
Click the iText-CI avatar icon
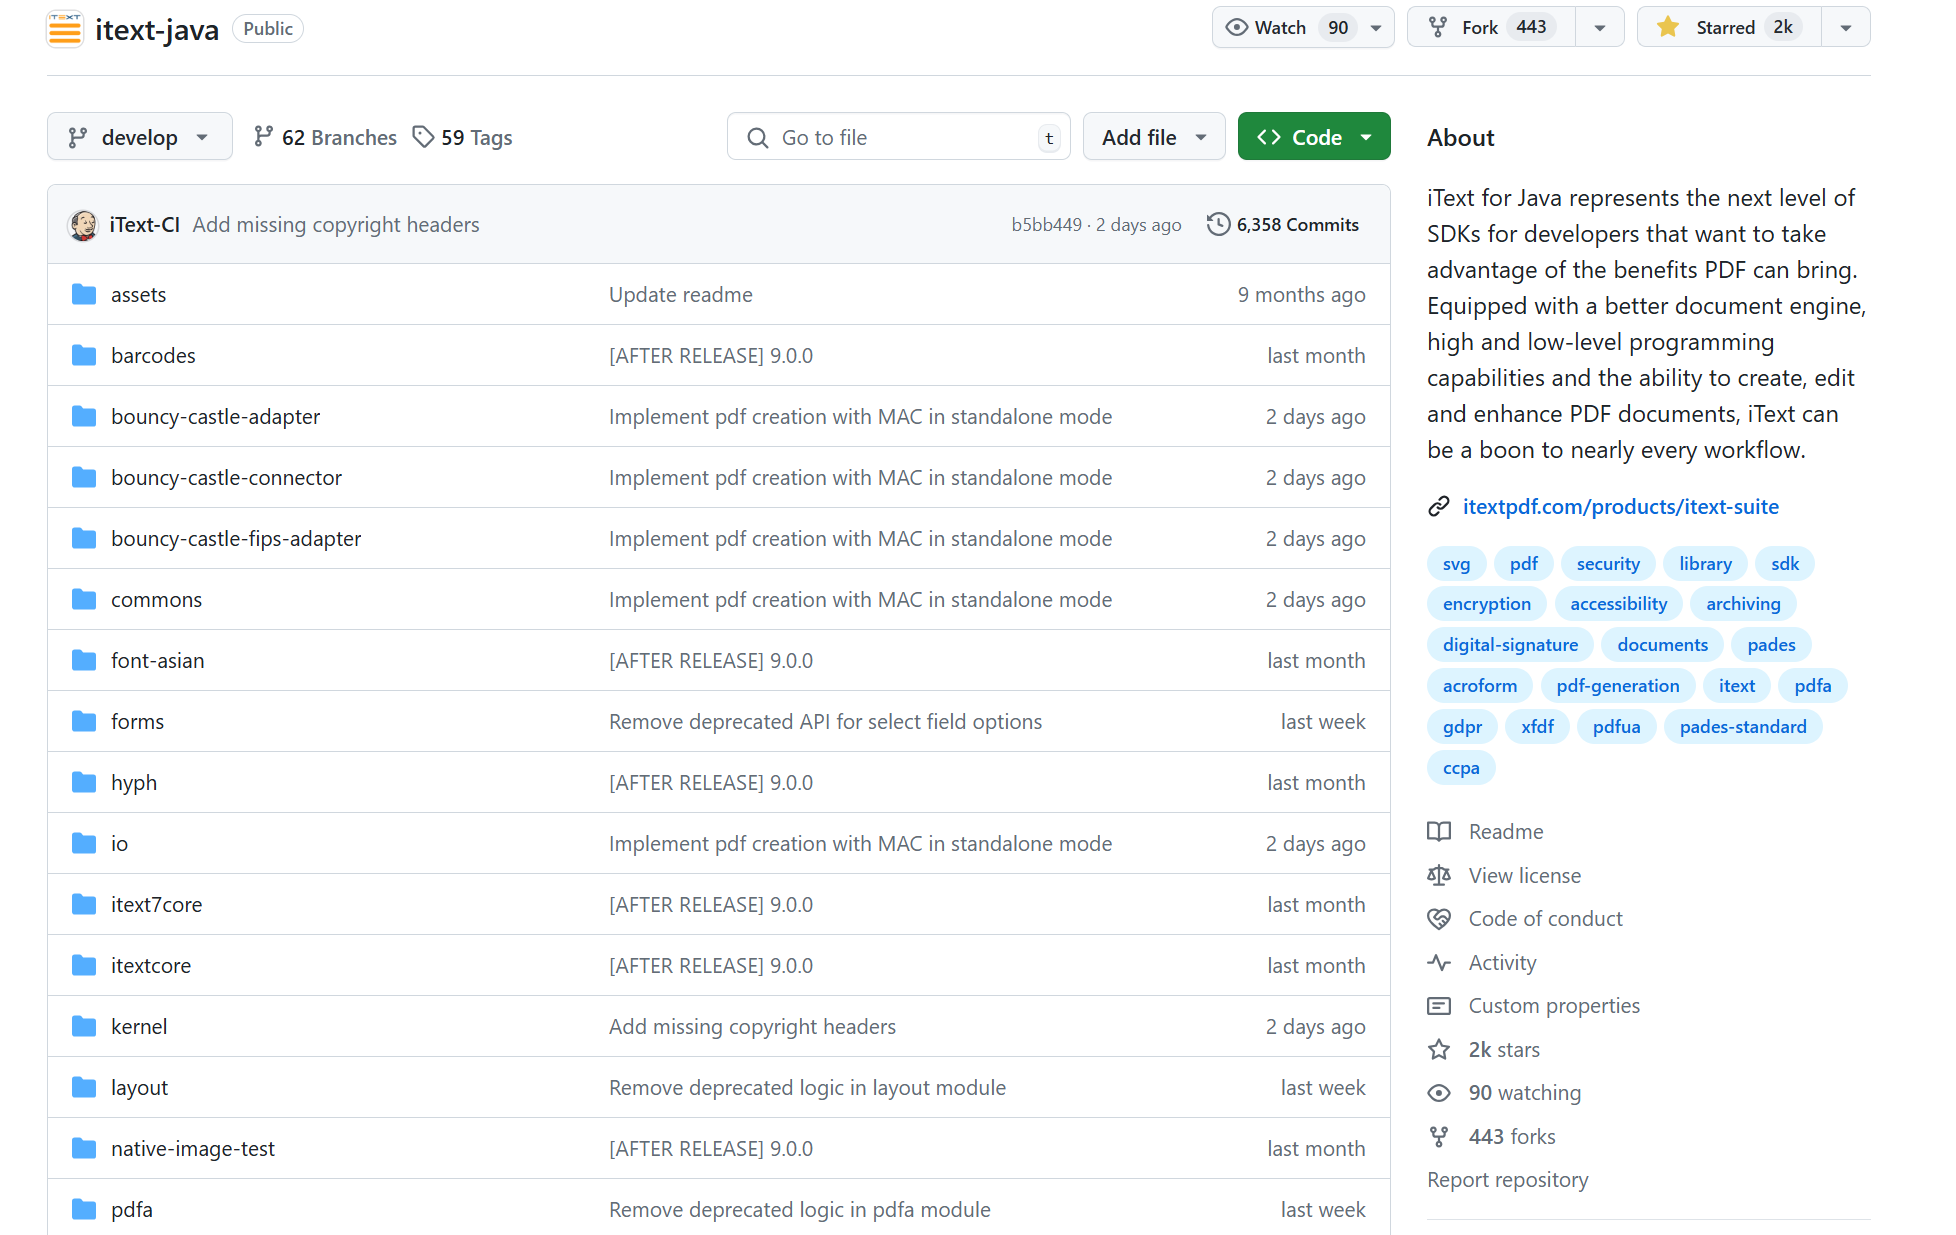[83, 225]
